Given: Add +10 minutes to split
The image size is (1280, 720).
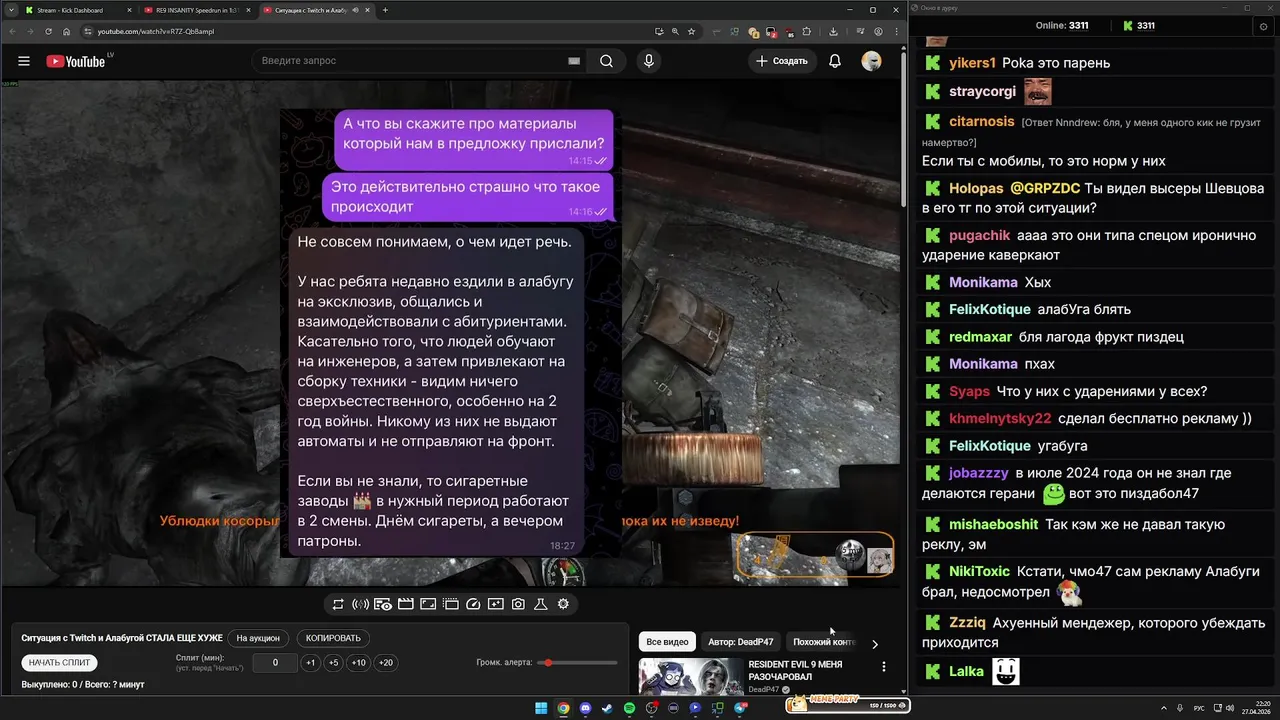Looking at the screenshot, I should point(358,663).
